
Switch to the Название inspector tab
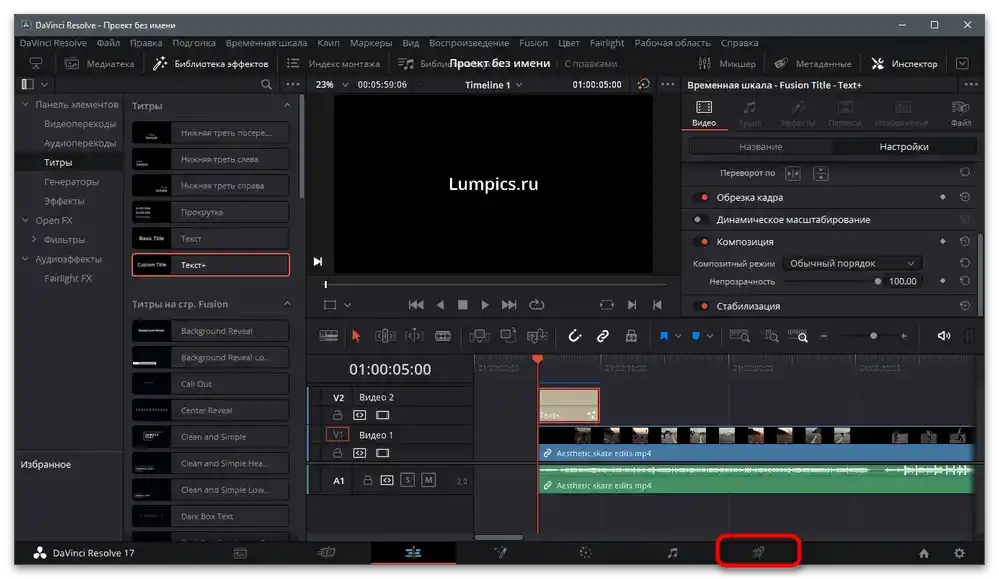pos(761,147)
